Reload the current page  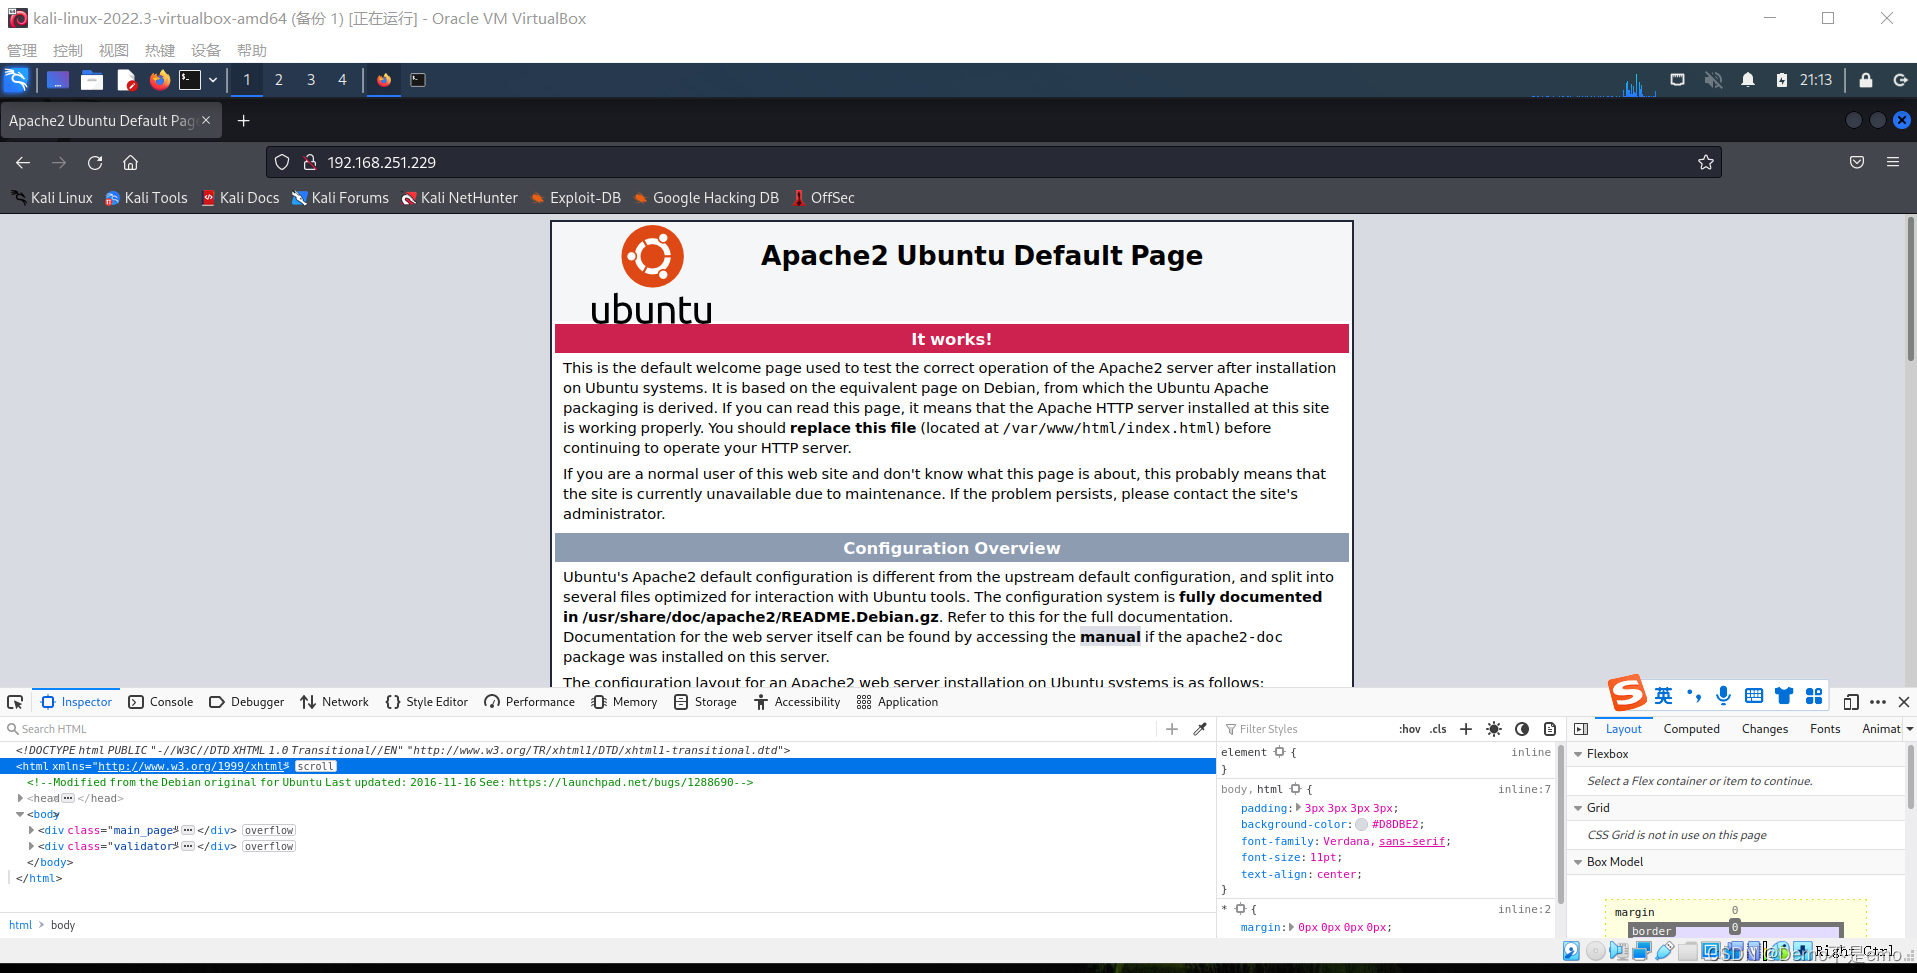pos(95,162)
